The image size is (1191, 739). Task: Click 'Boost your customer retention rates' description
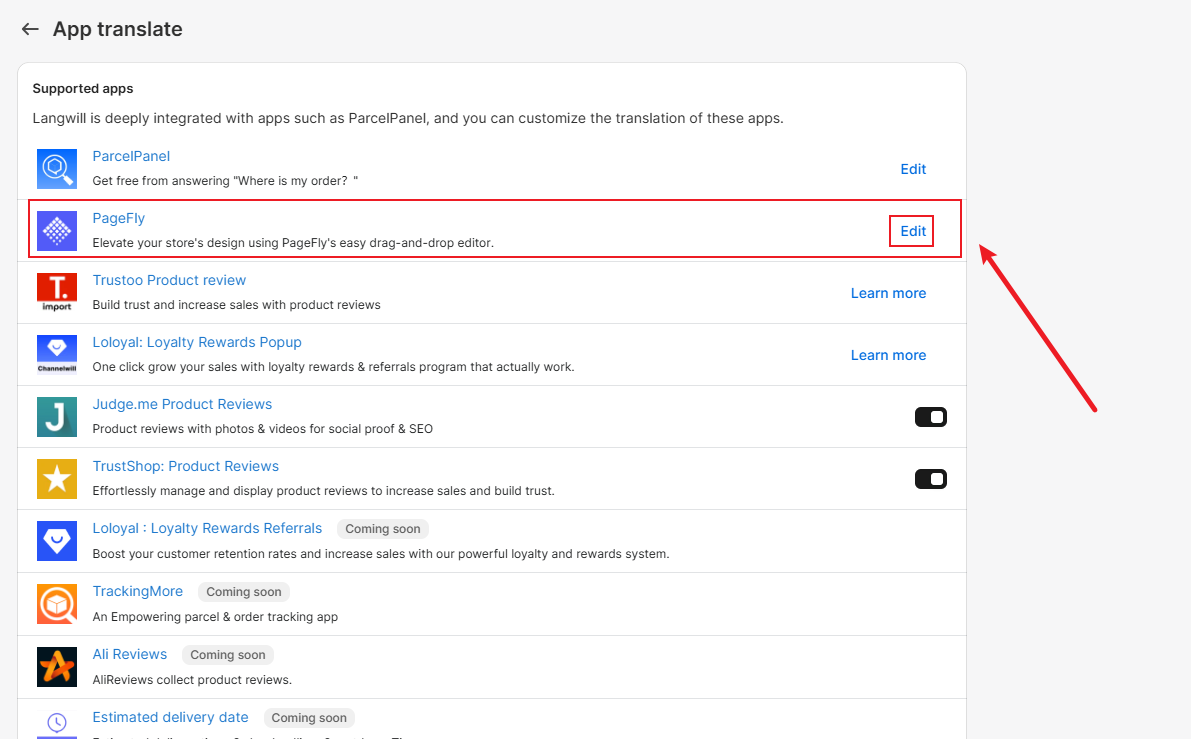[381, 554]
